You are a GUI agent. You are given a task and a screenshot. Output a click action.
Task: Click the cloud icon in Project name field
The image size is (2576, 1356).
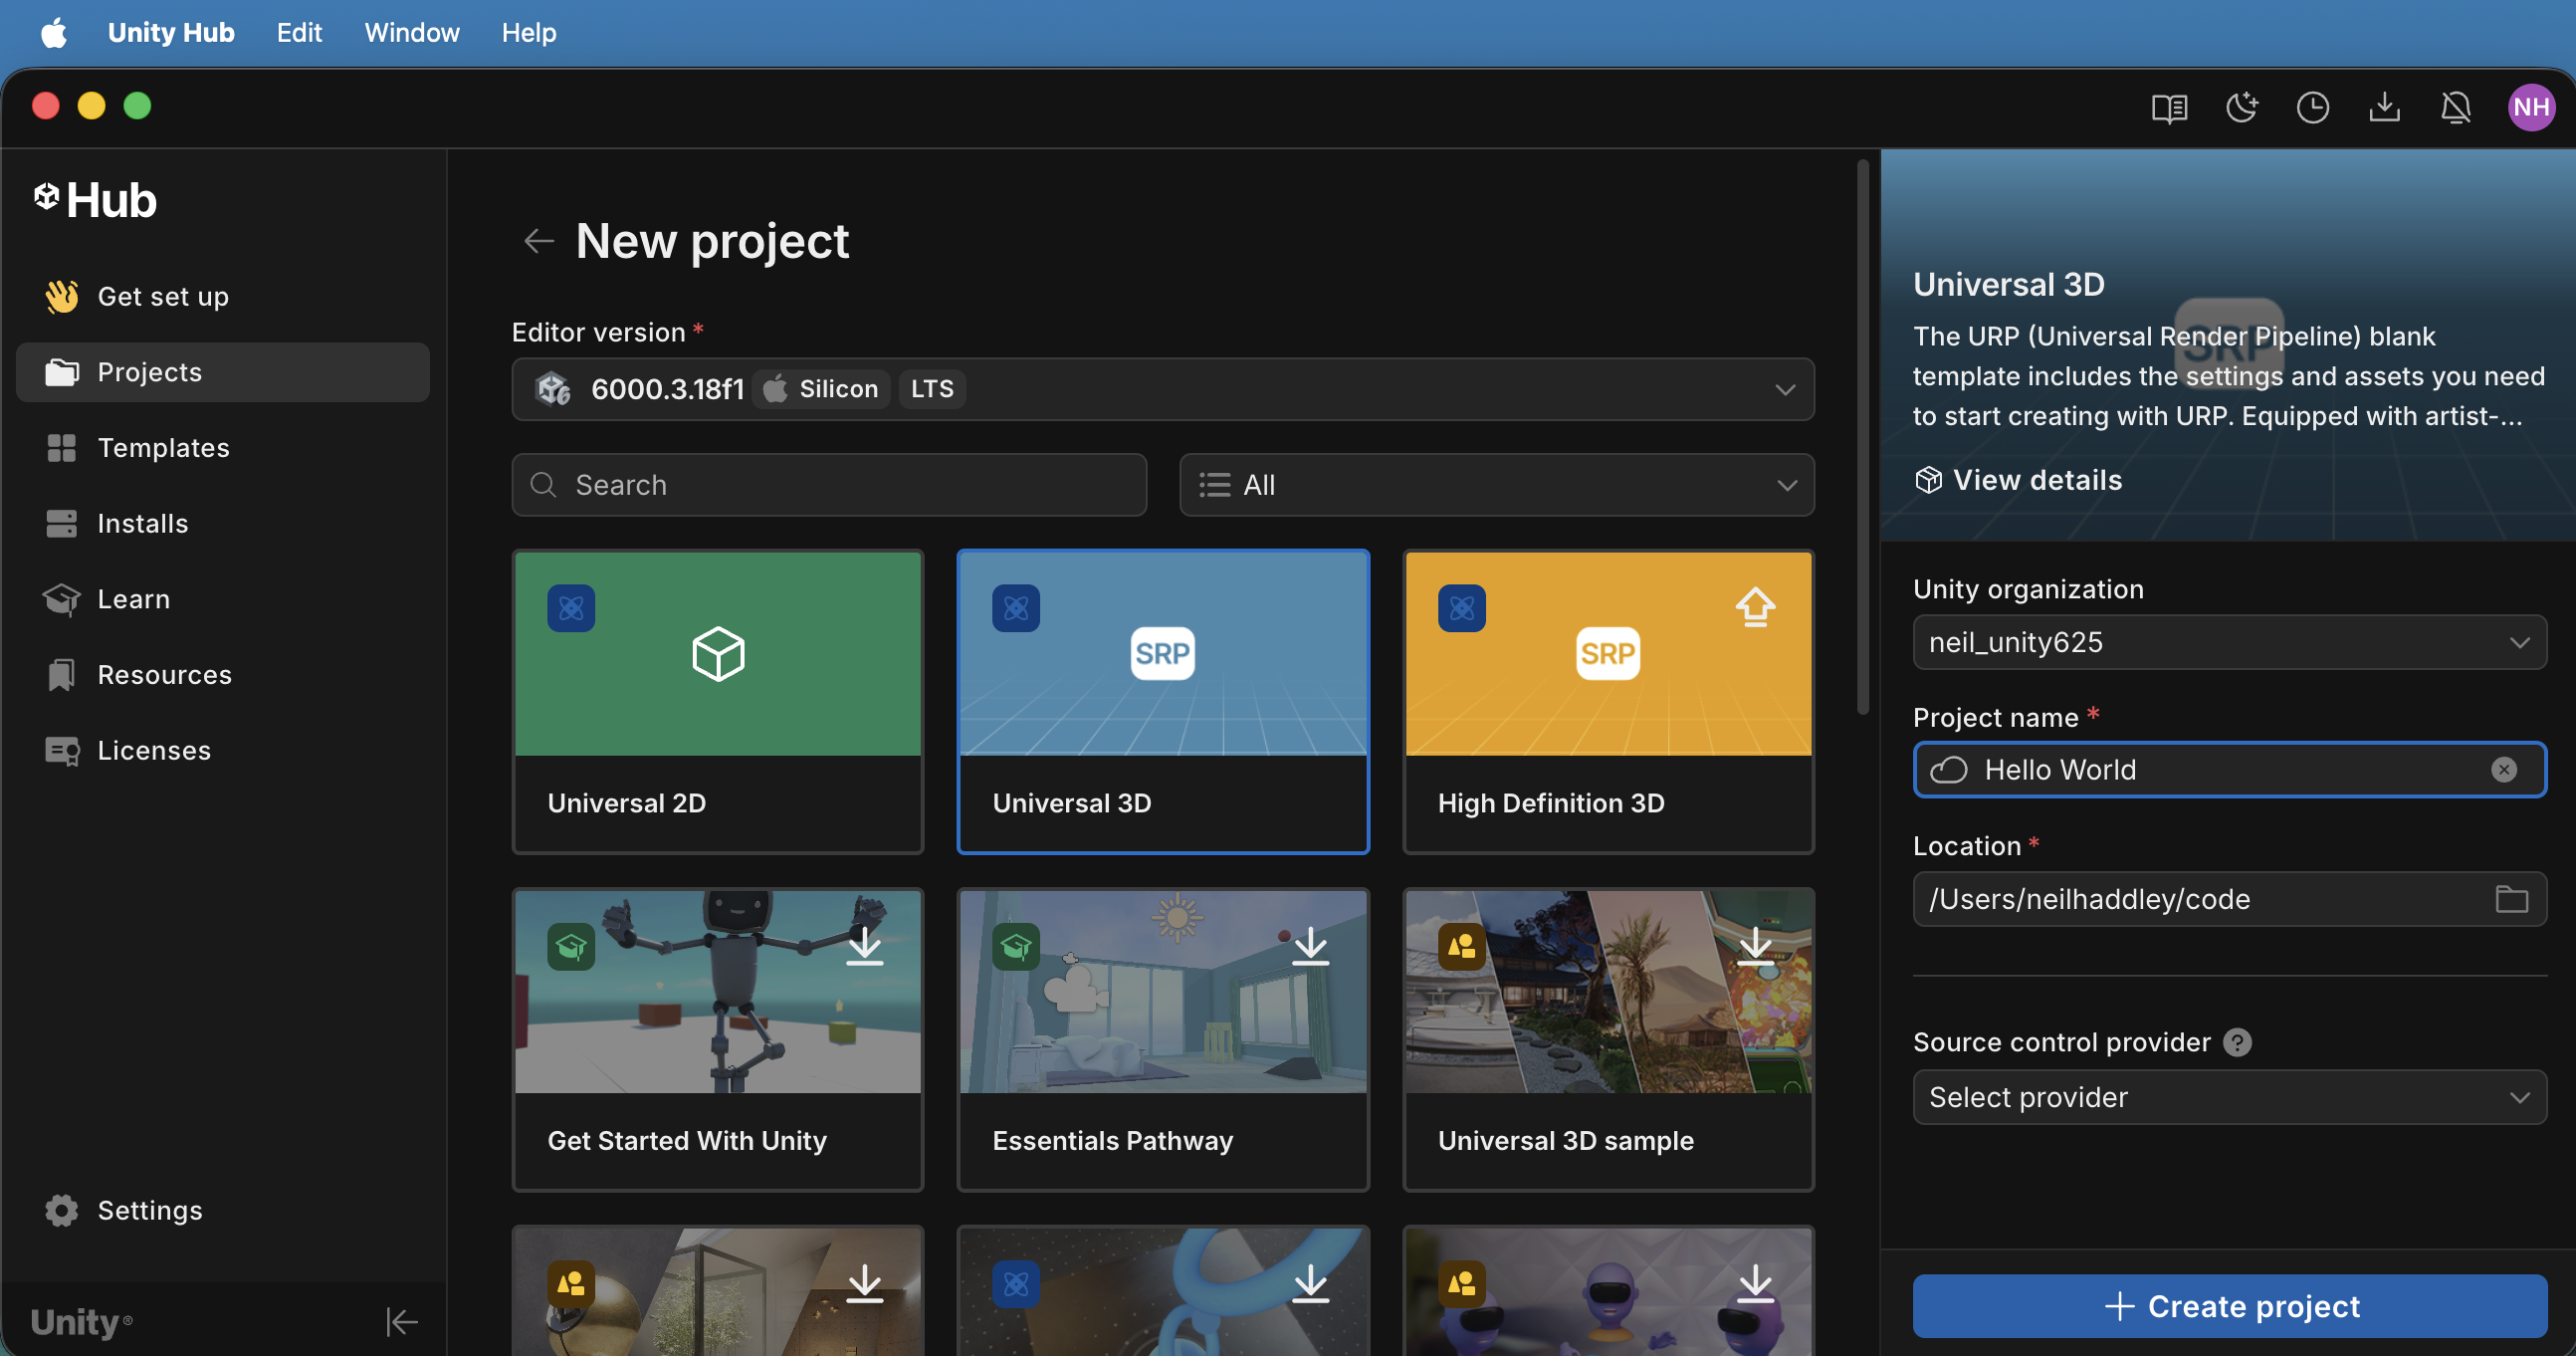click(1948, 769)
